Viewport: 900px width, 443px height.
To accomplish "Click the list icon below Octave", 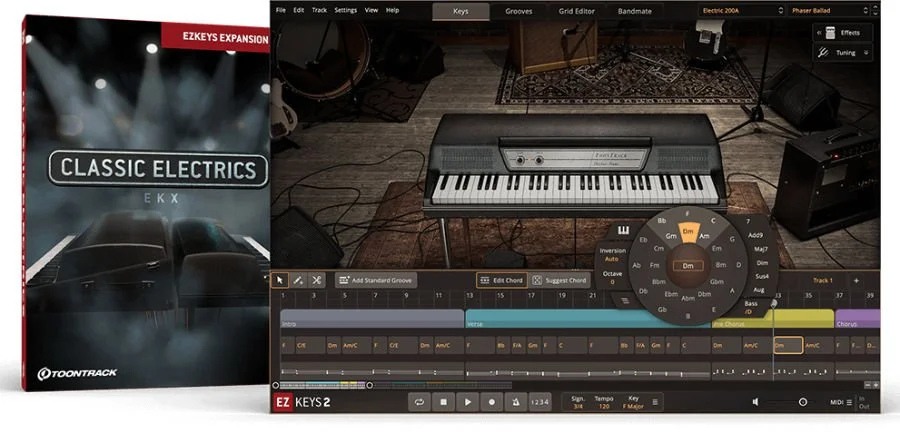I will (x=624, y=300).
